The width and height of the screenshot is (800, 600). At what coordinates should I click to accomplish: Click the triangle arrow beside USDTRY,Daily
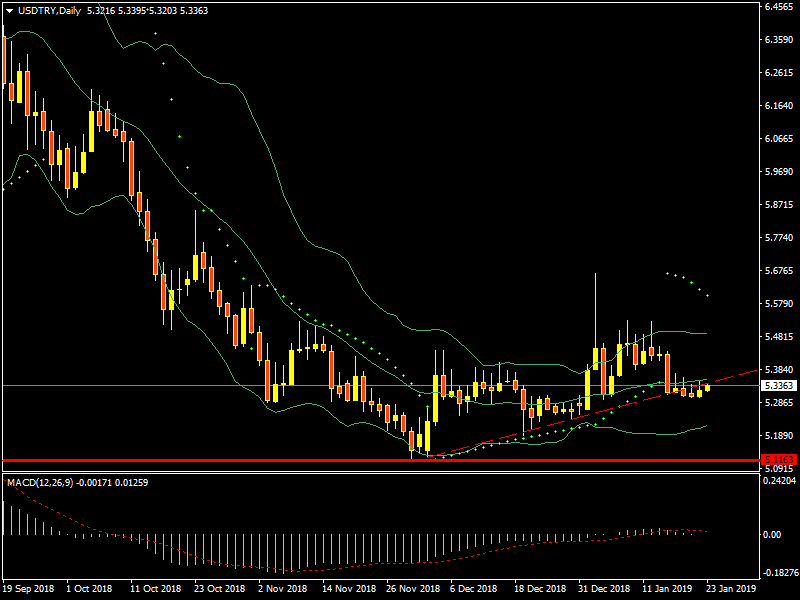pyautogui.click(x=10, y=11)
